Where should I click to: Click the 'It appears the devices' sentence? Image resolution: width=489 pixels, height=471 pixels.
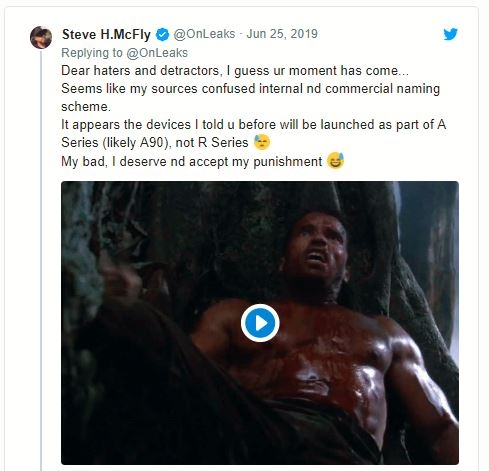click(x=253, y=125)
